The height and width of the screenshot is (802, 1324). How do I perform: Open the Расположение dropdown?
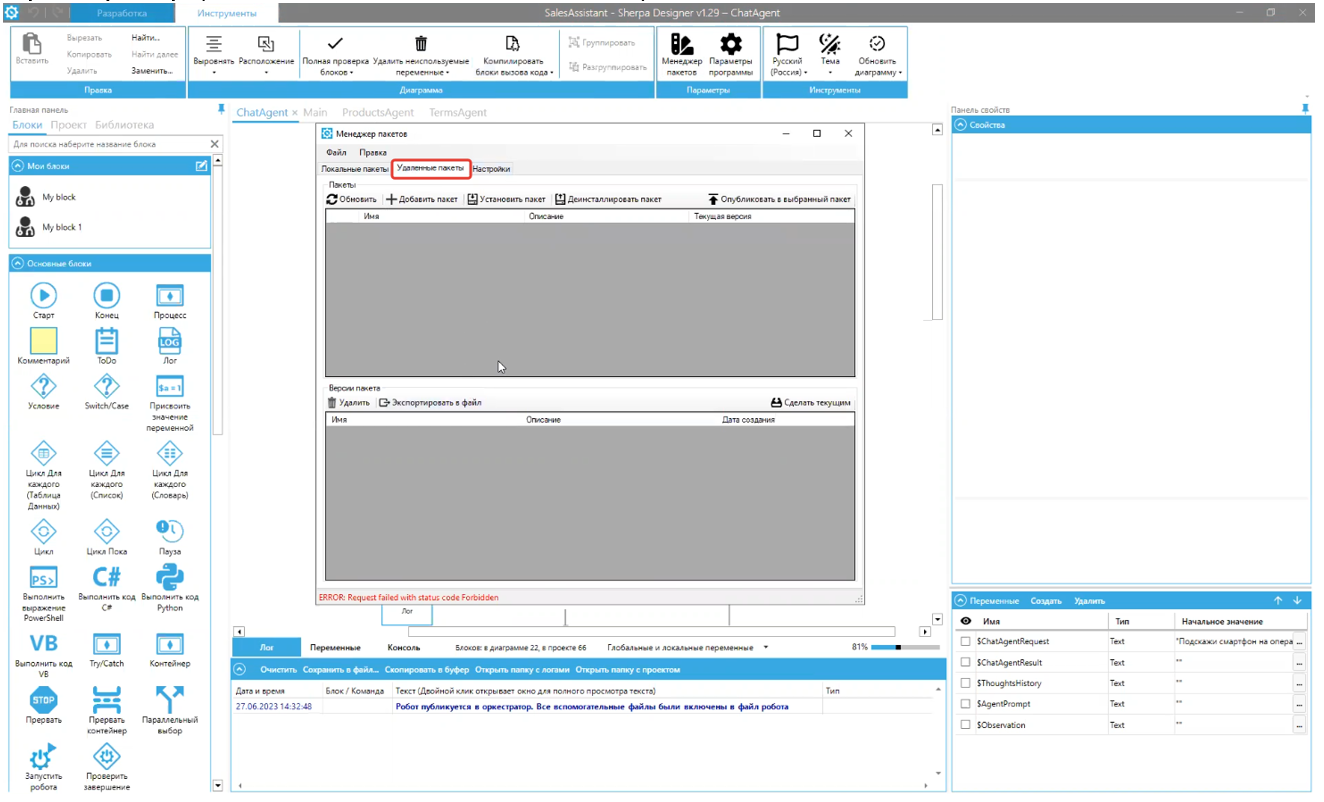pyautogui.click(x=266, y=54)
